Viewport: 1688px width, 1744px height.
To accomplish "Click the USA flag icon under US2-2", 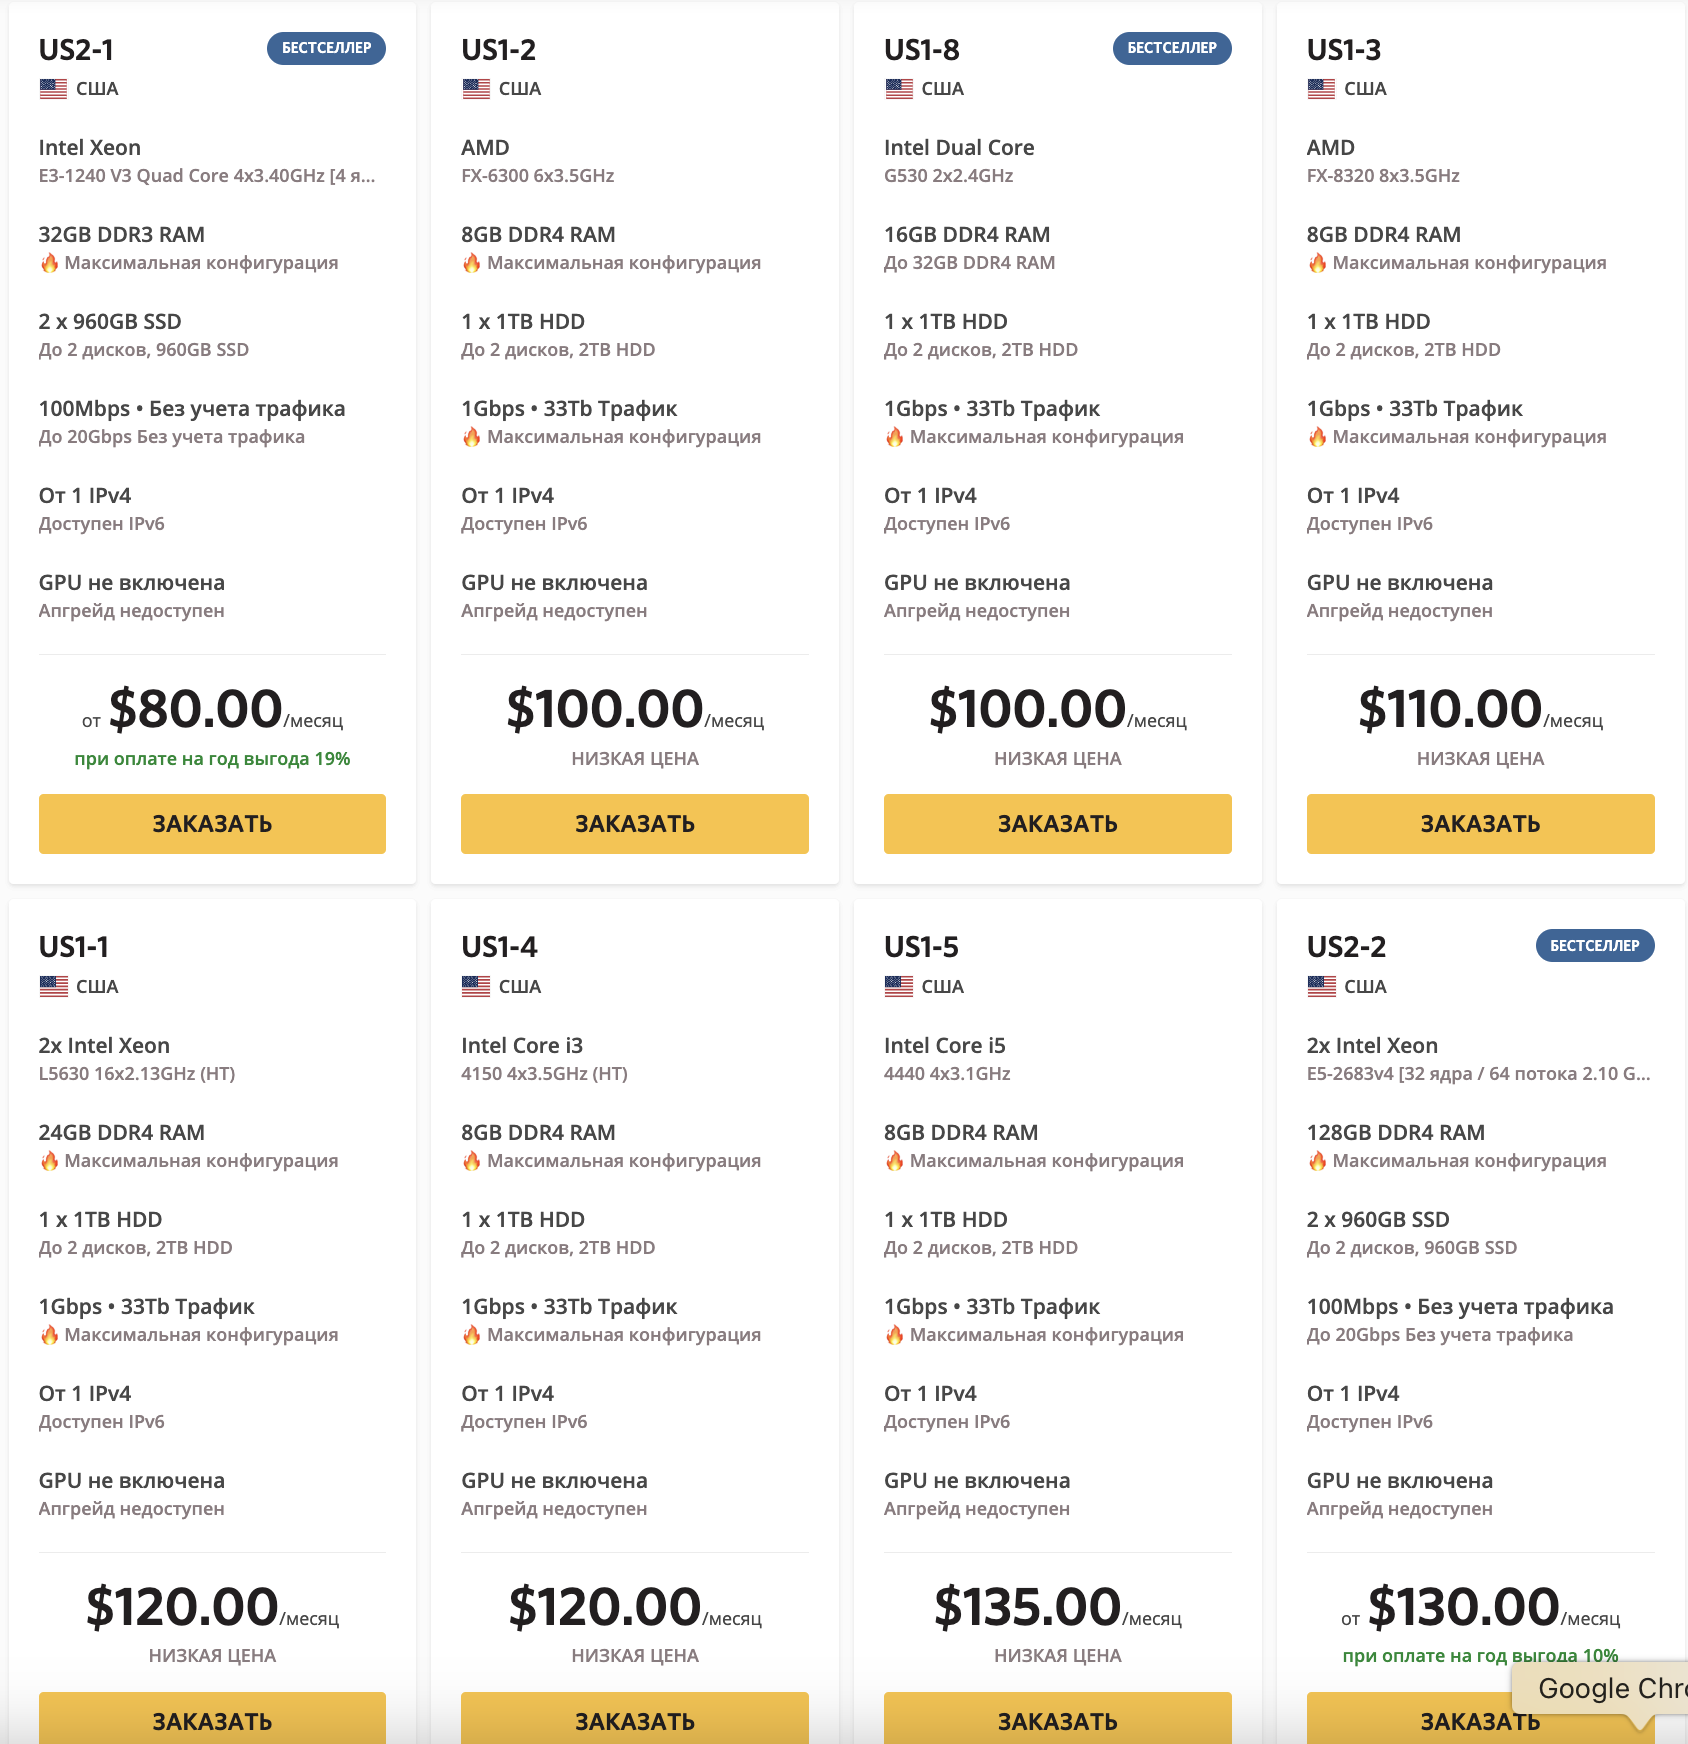I will (x=1321, y=987).
